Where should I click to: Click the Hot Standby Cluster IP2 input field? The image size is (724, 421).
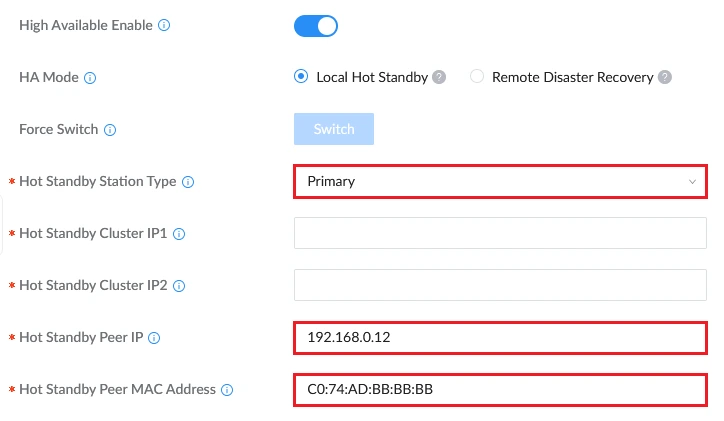pos(501,285)
